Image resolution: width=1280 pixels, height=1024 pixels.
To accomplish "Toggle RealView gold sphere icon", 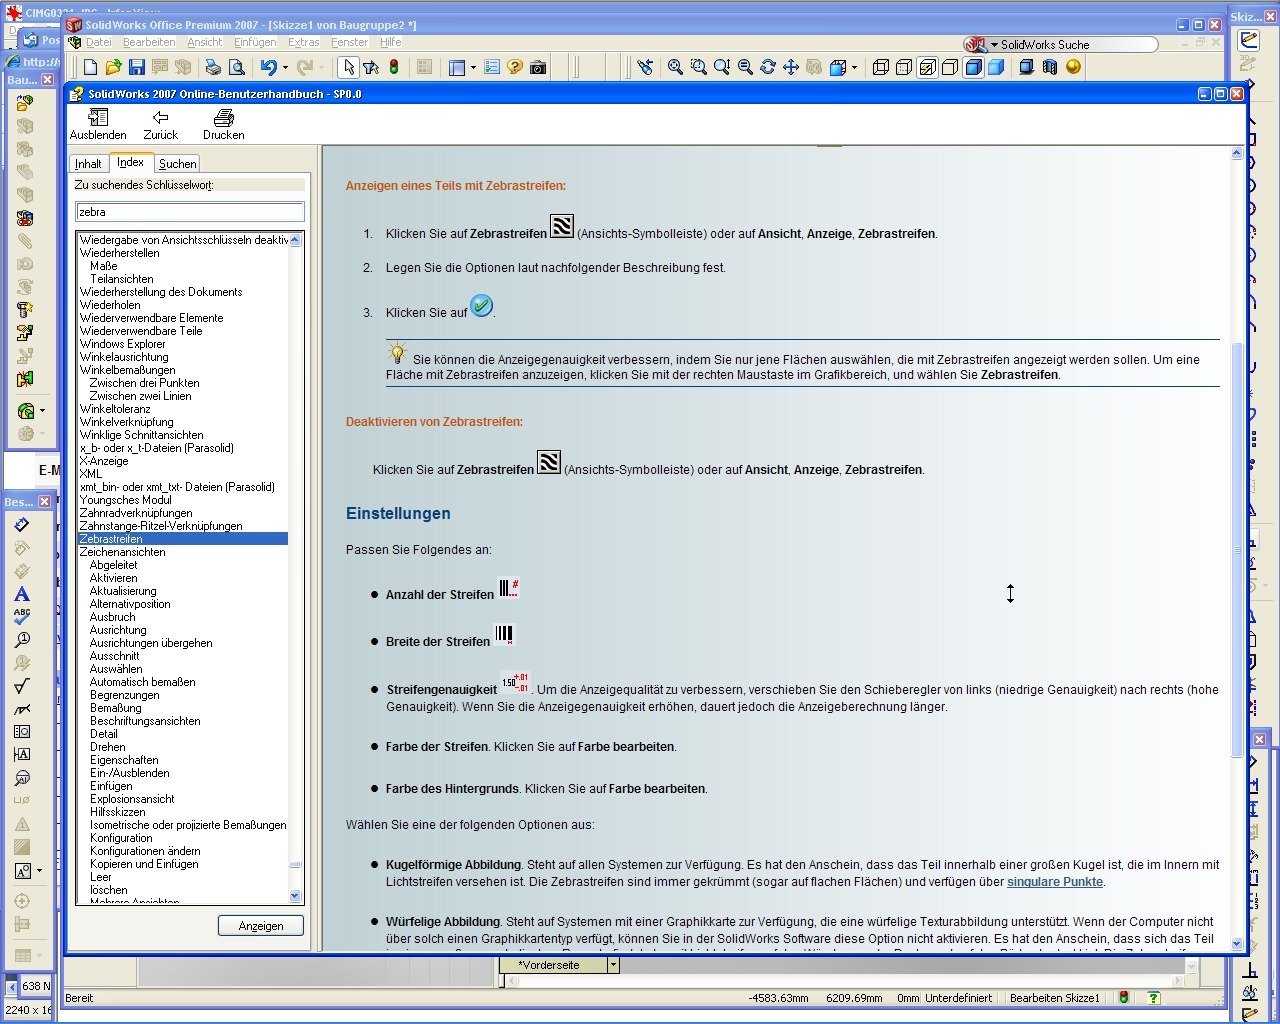I will pyautogui.click(x=1073, y=67).
